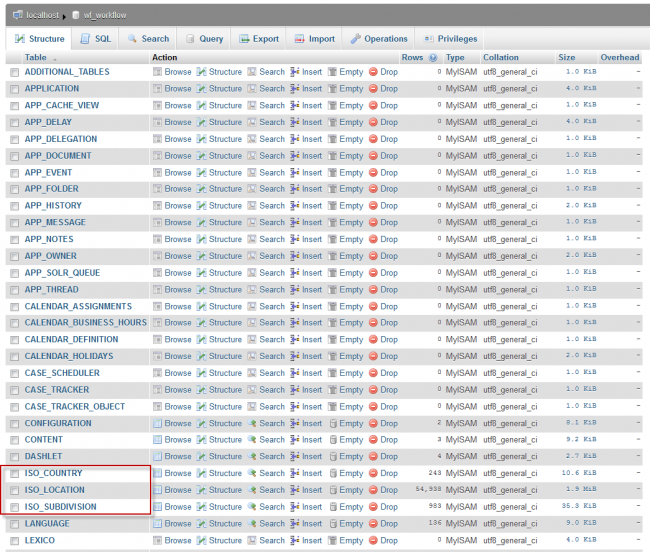
Task: Click Drop icon for the ISO_LOCATION row
Action: (x=373, y=490)
